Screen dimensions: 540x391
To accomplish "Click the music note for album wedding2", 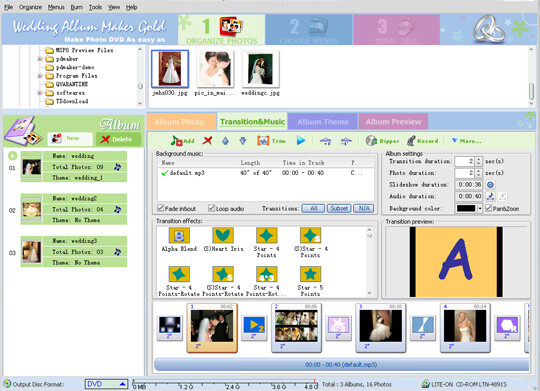I will click(117, 209).
